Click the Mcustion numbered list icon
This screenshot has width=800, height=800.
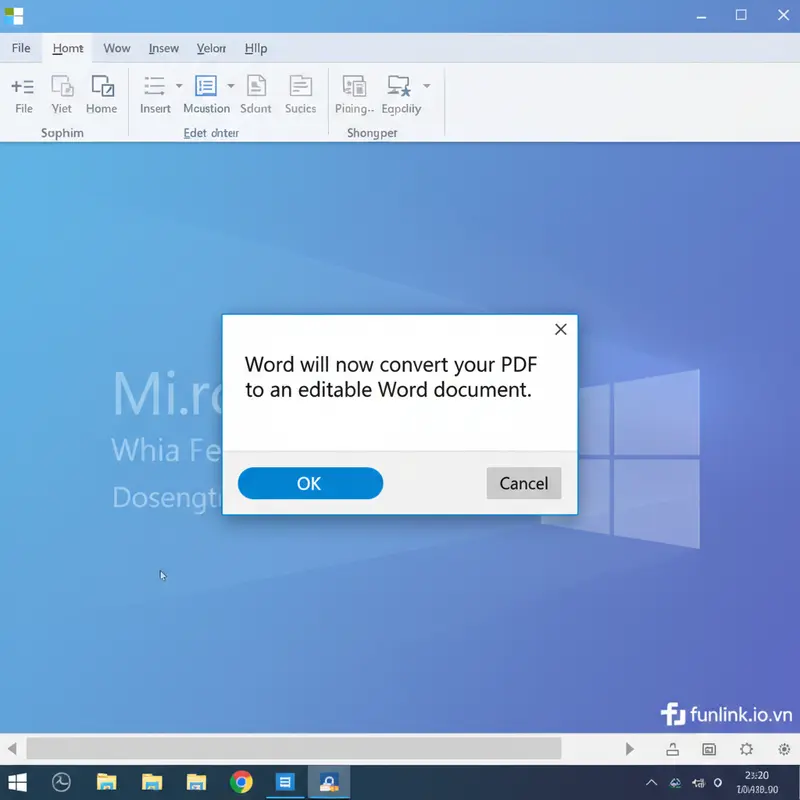coord(204,85)
